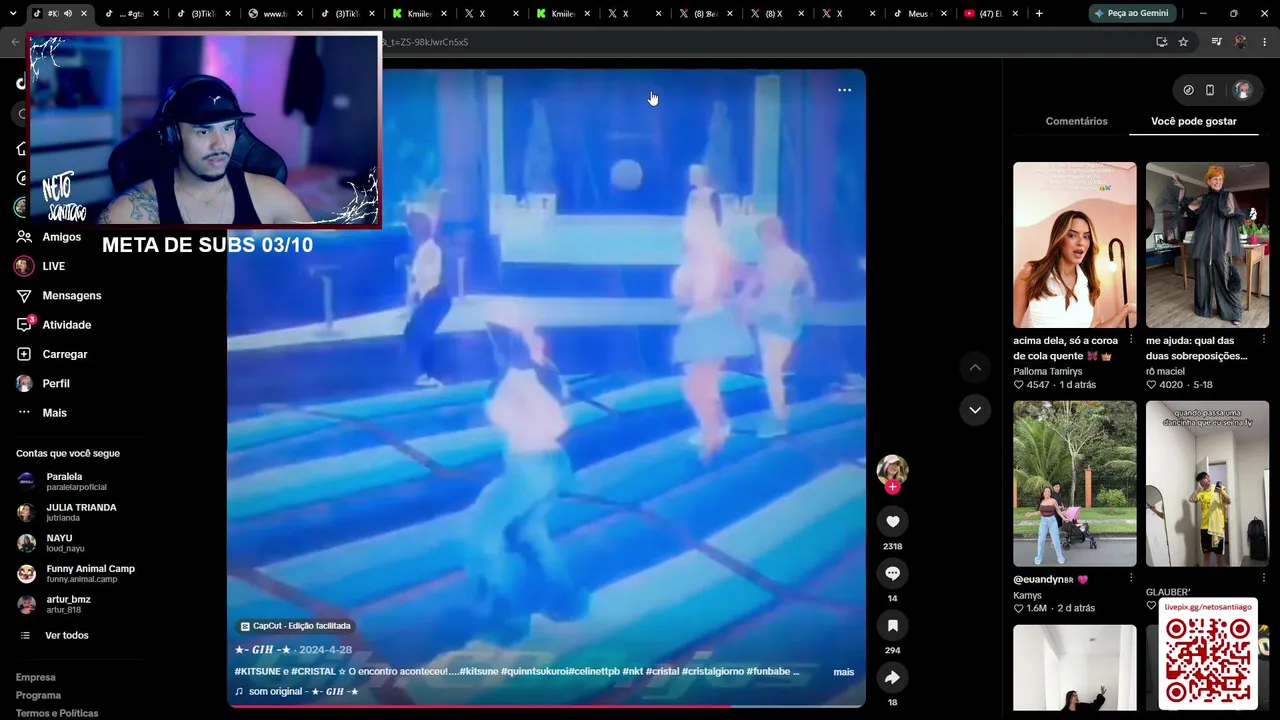The image size is (1280, 720).
Task: Switch to the '(47) EL' YouTube tab
Action: 991,13
